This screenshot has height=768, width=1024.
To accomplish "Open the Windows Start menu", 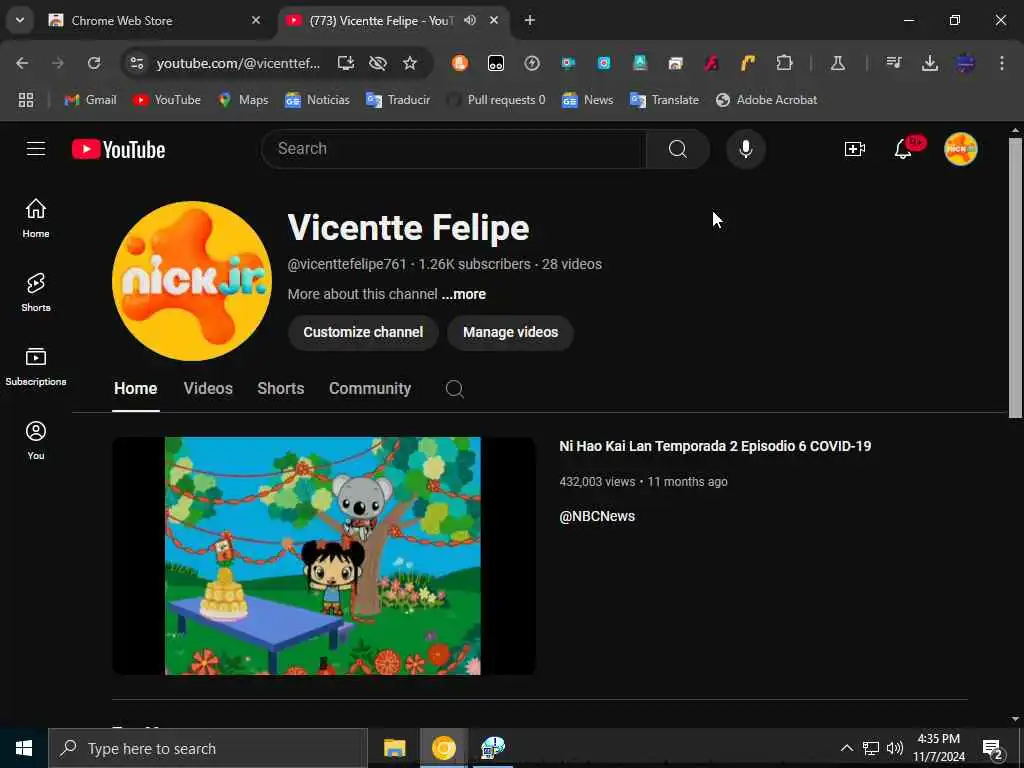I will pyautogui.click(x=24, y=748).
